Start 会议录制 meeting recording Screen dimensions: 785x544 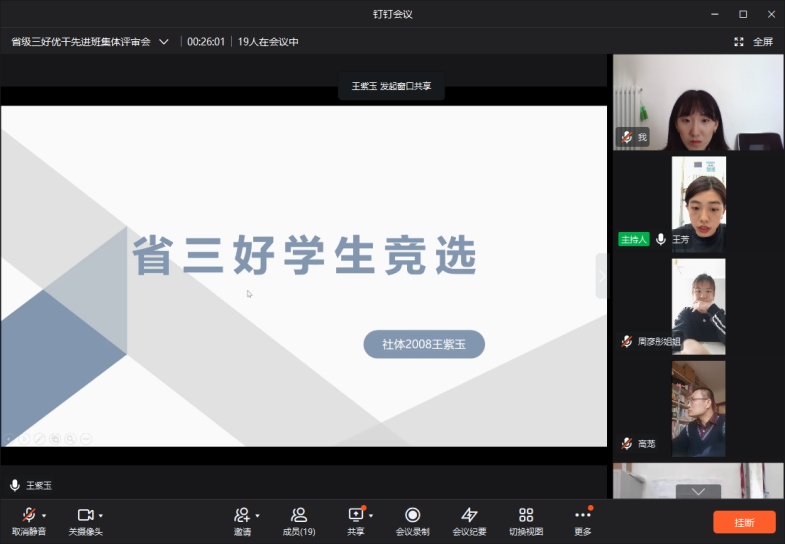[x=412, y=520]
